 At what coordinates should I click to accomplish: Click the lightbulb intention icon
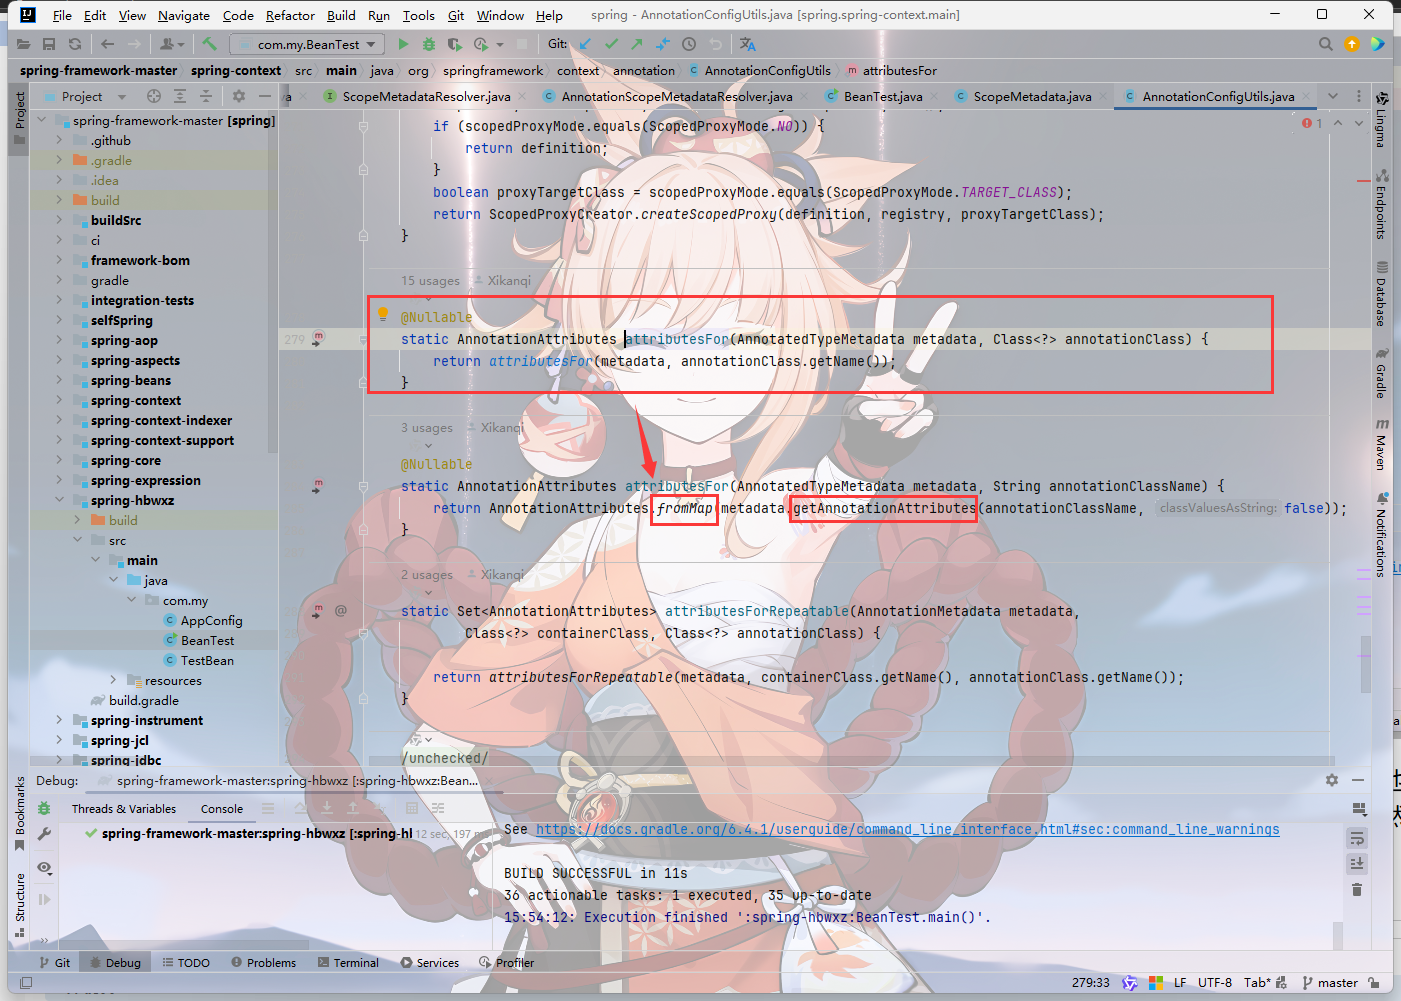[382, 315]
